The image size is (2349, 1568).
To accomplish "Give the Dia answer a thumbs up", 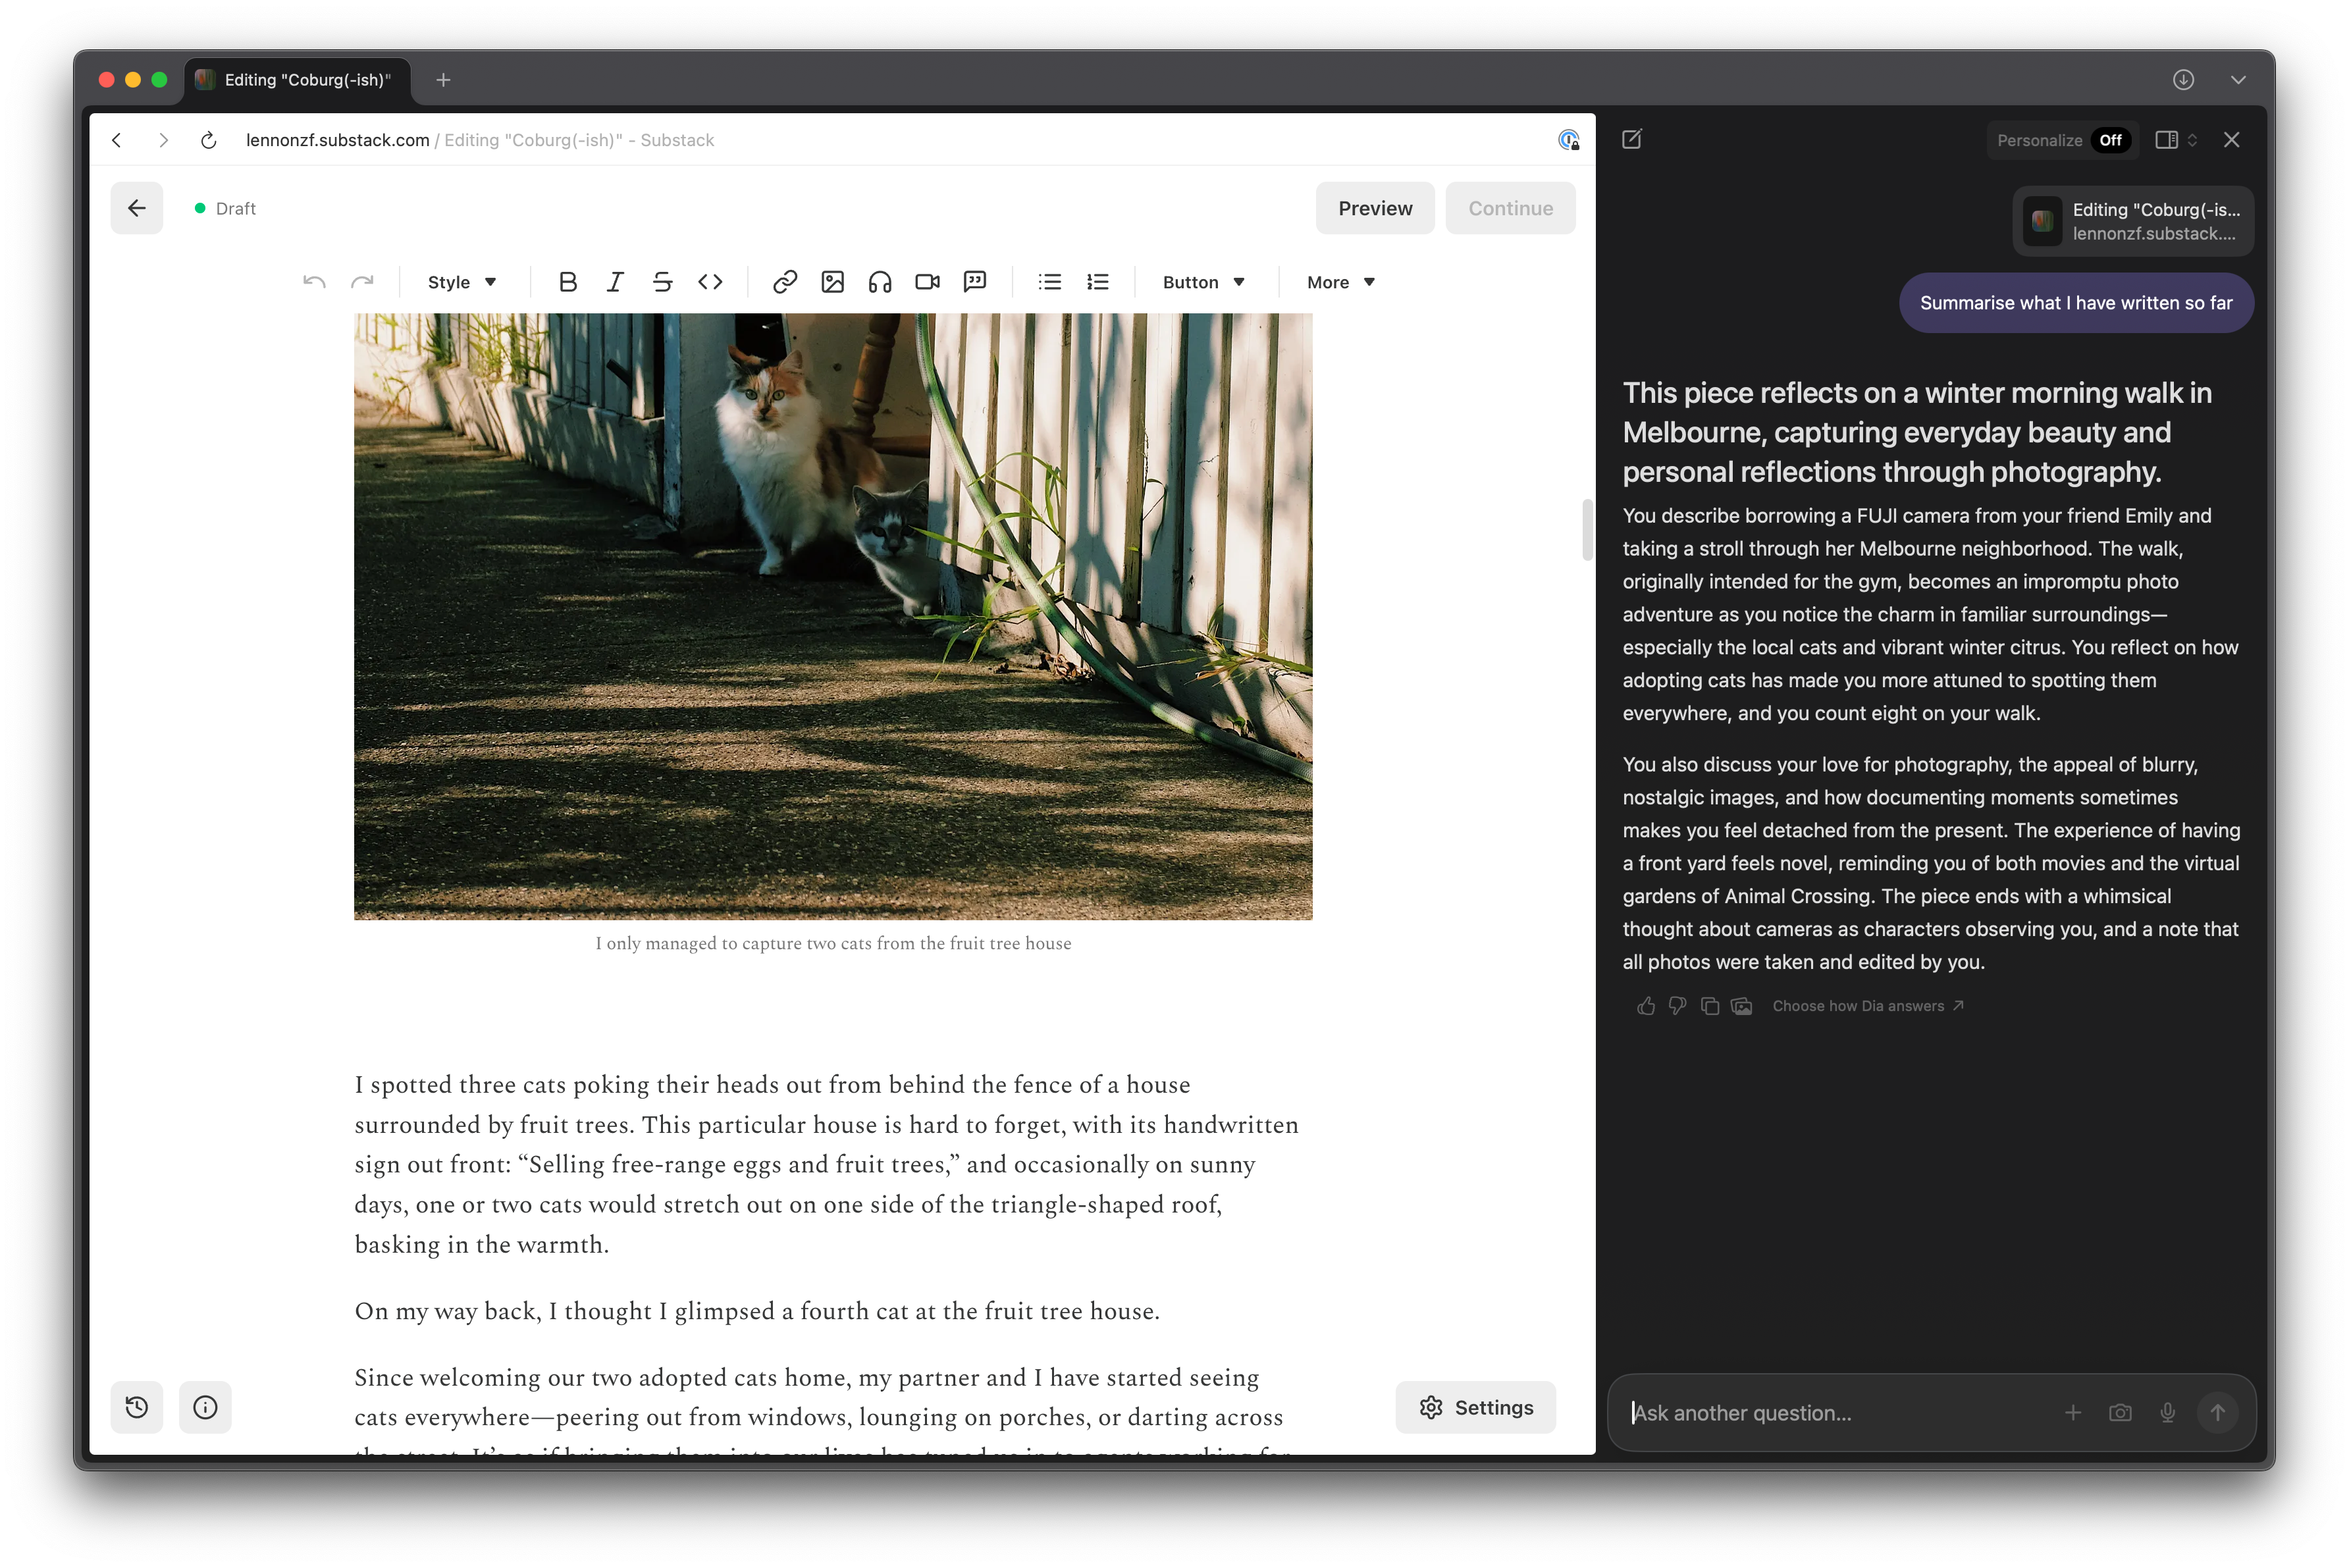I will [1646, 1006].
